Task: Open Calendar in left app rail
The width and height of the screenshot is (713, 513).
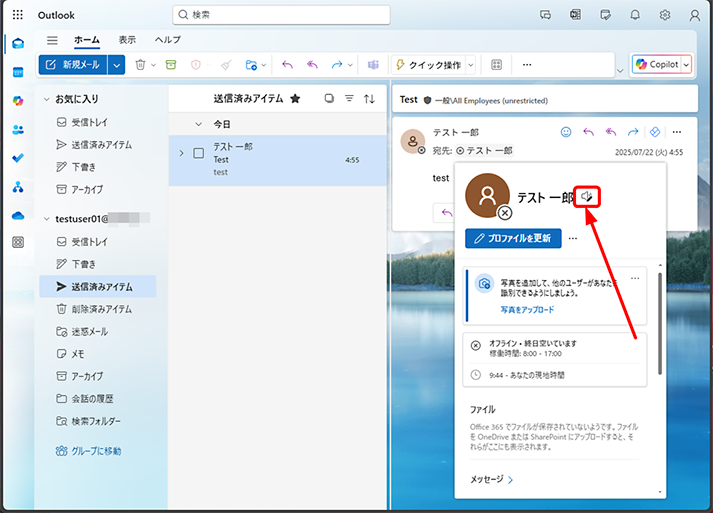Action: click(18, 72)
